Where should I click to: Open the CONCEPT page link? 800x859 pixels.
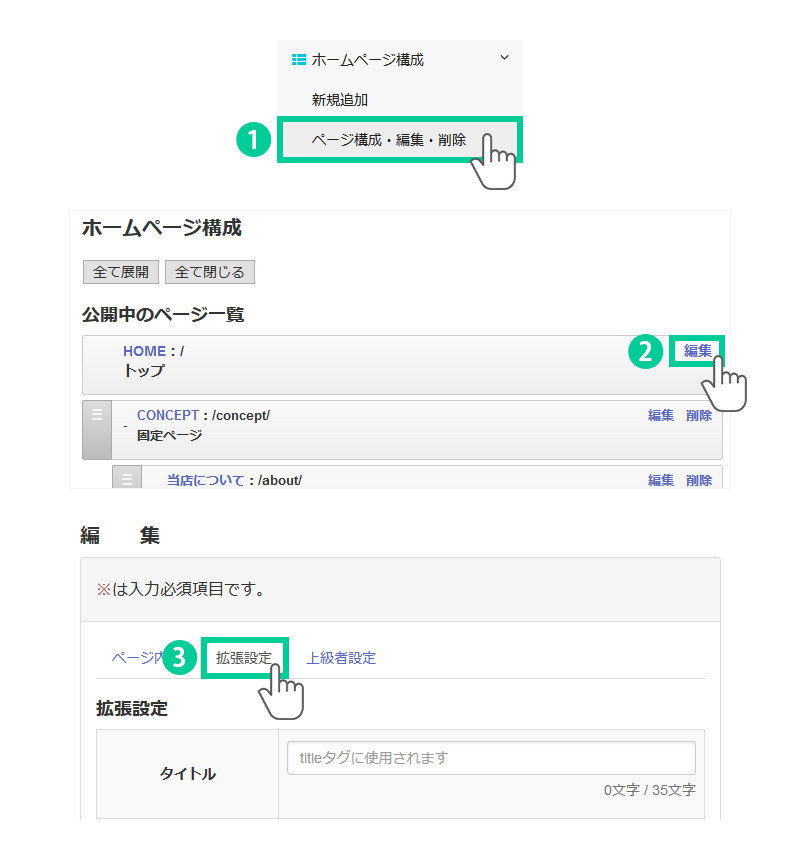coord(167,415)
